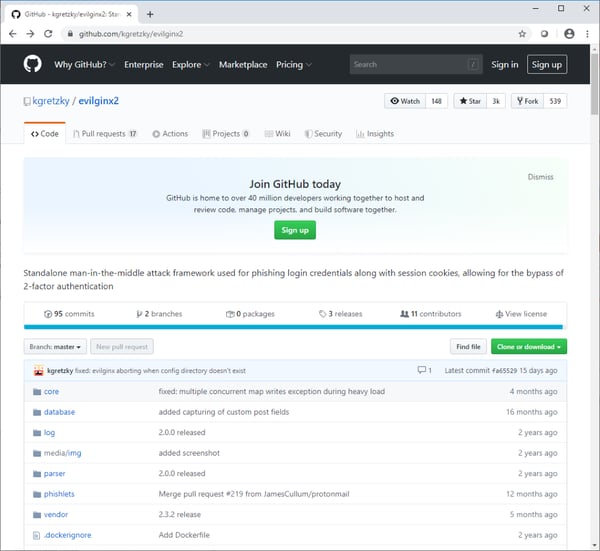
Task: Click folder icon next to core
Action: pos(37,392)
